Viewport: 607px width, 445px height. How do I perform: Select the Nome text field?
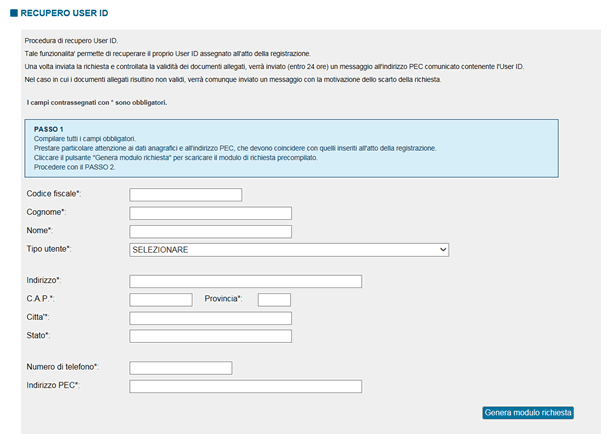(x=210, y=231)
